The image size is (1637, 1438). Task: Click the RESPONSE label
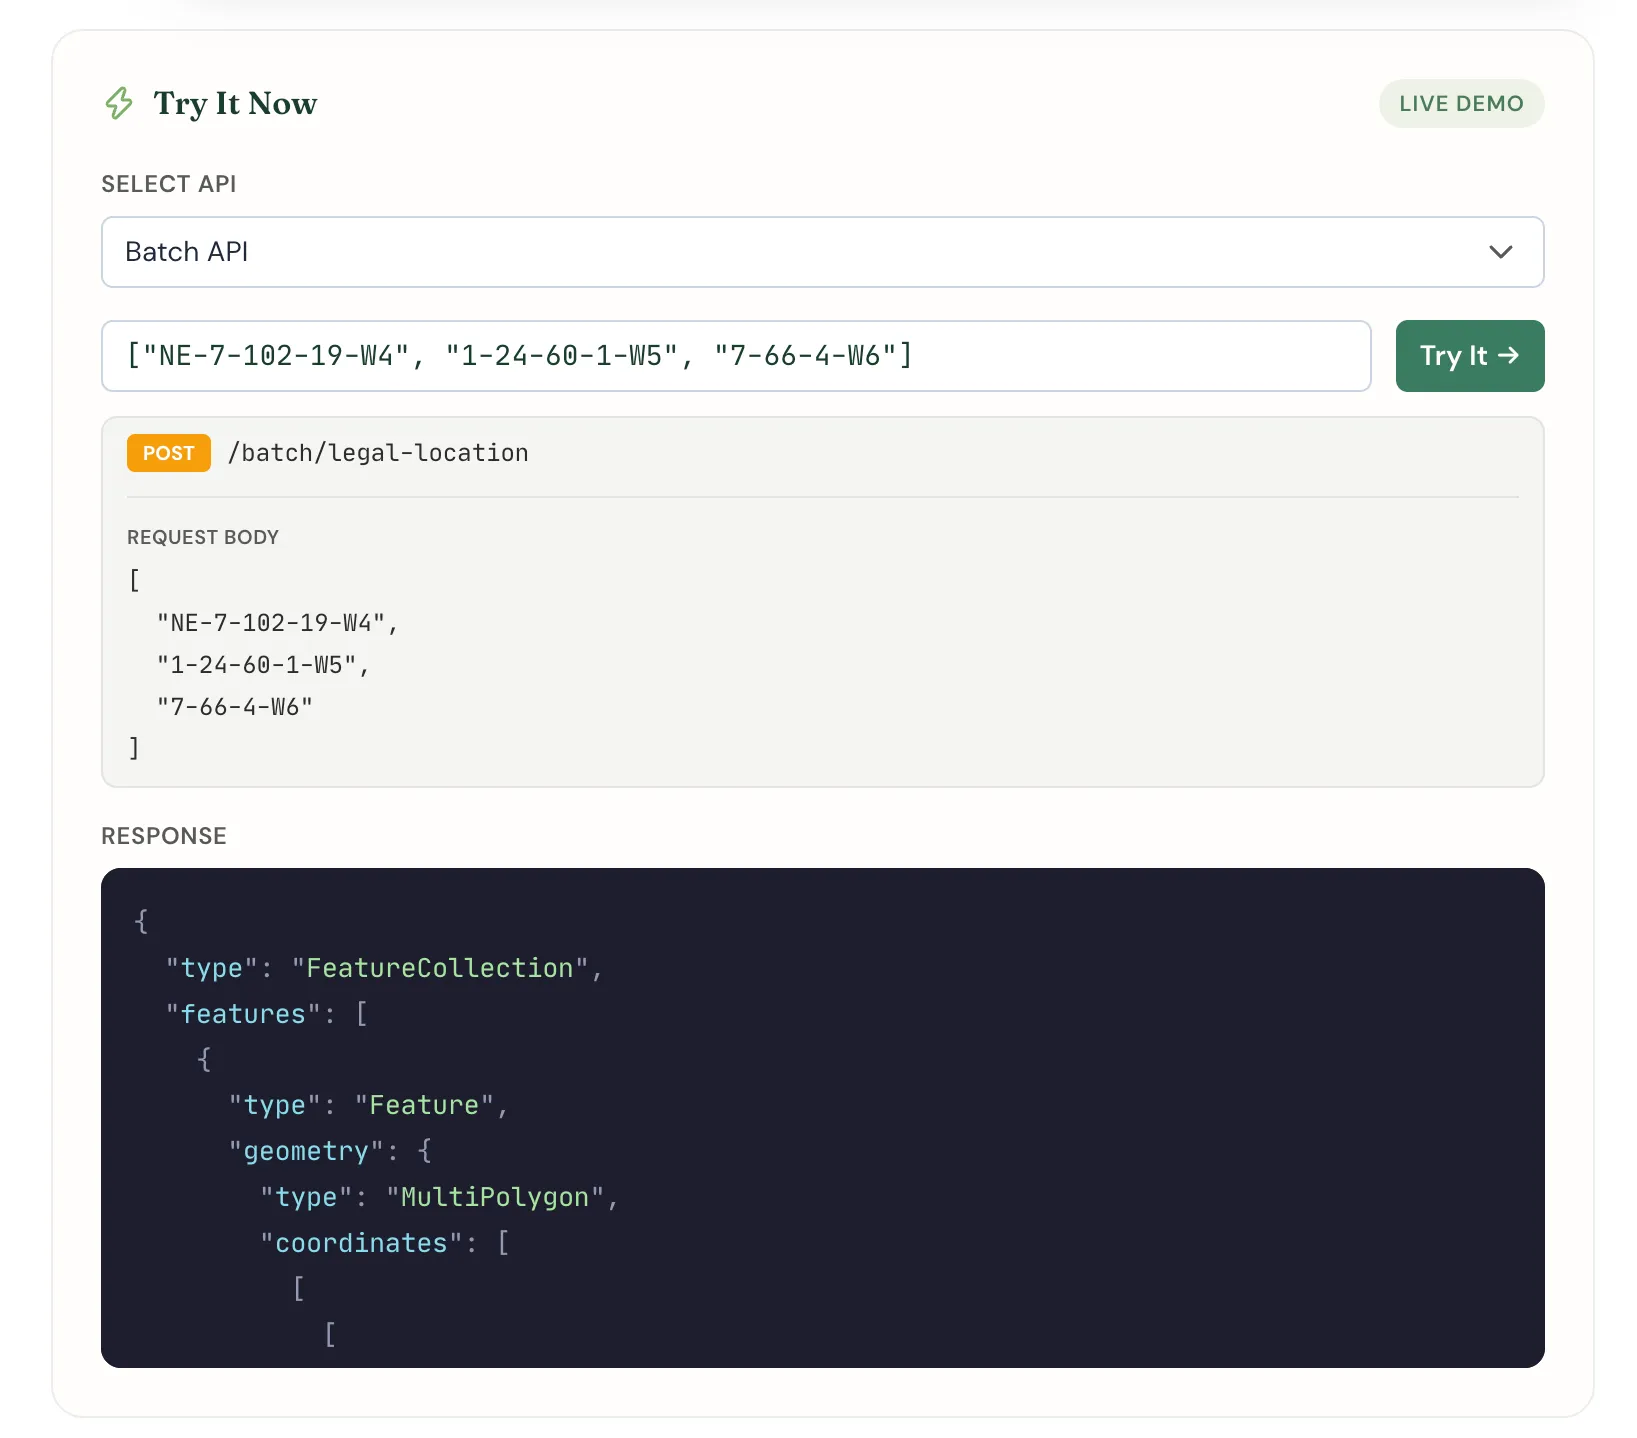click(164, 836)
